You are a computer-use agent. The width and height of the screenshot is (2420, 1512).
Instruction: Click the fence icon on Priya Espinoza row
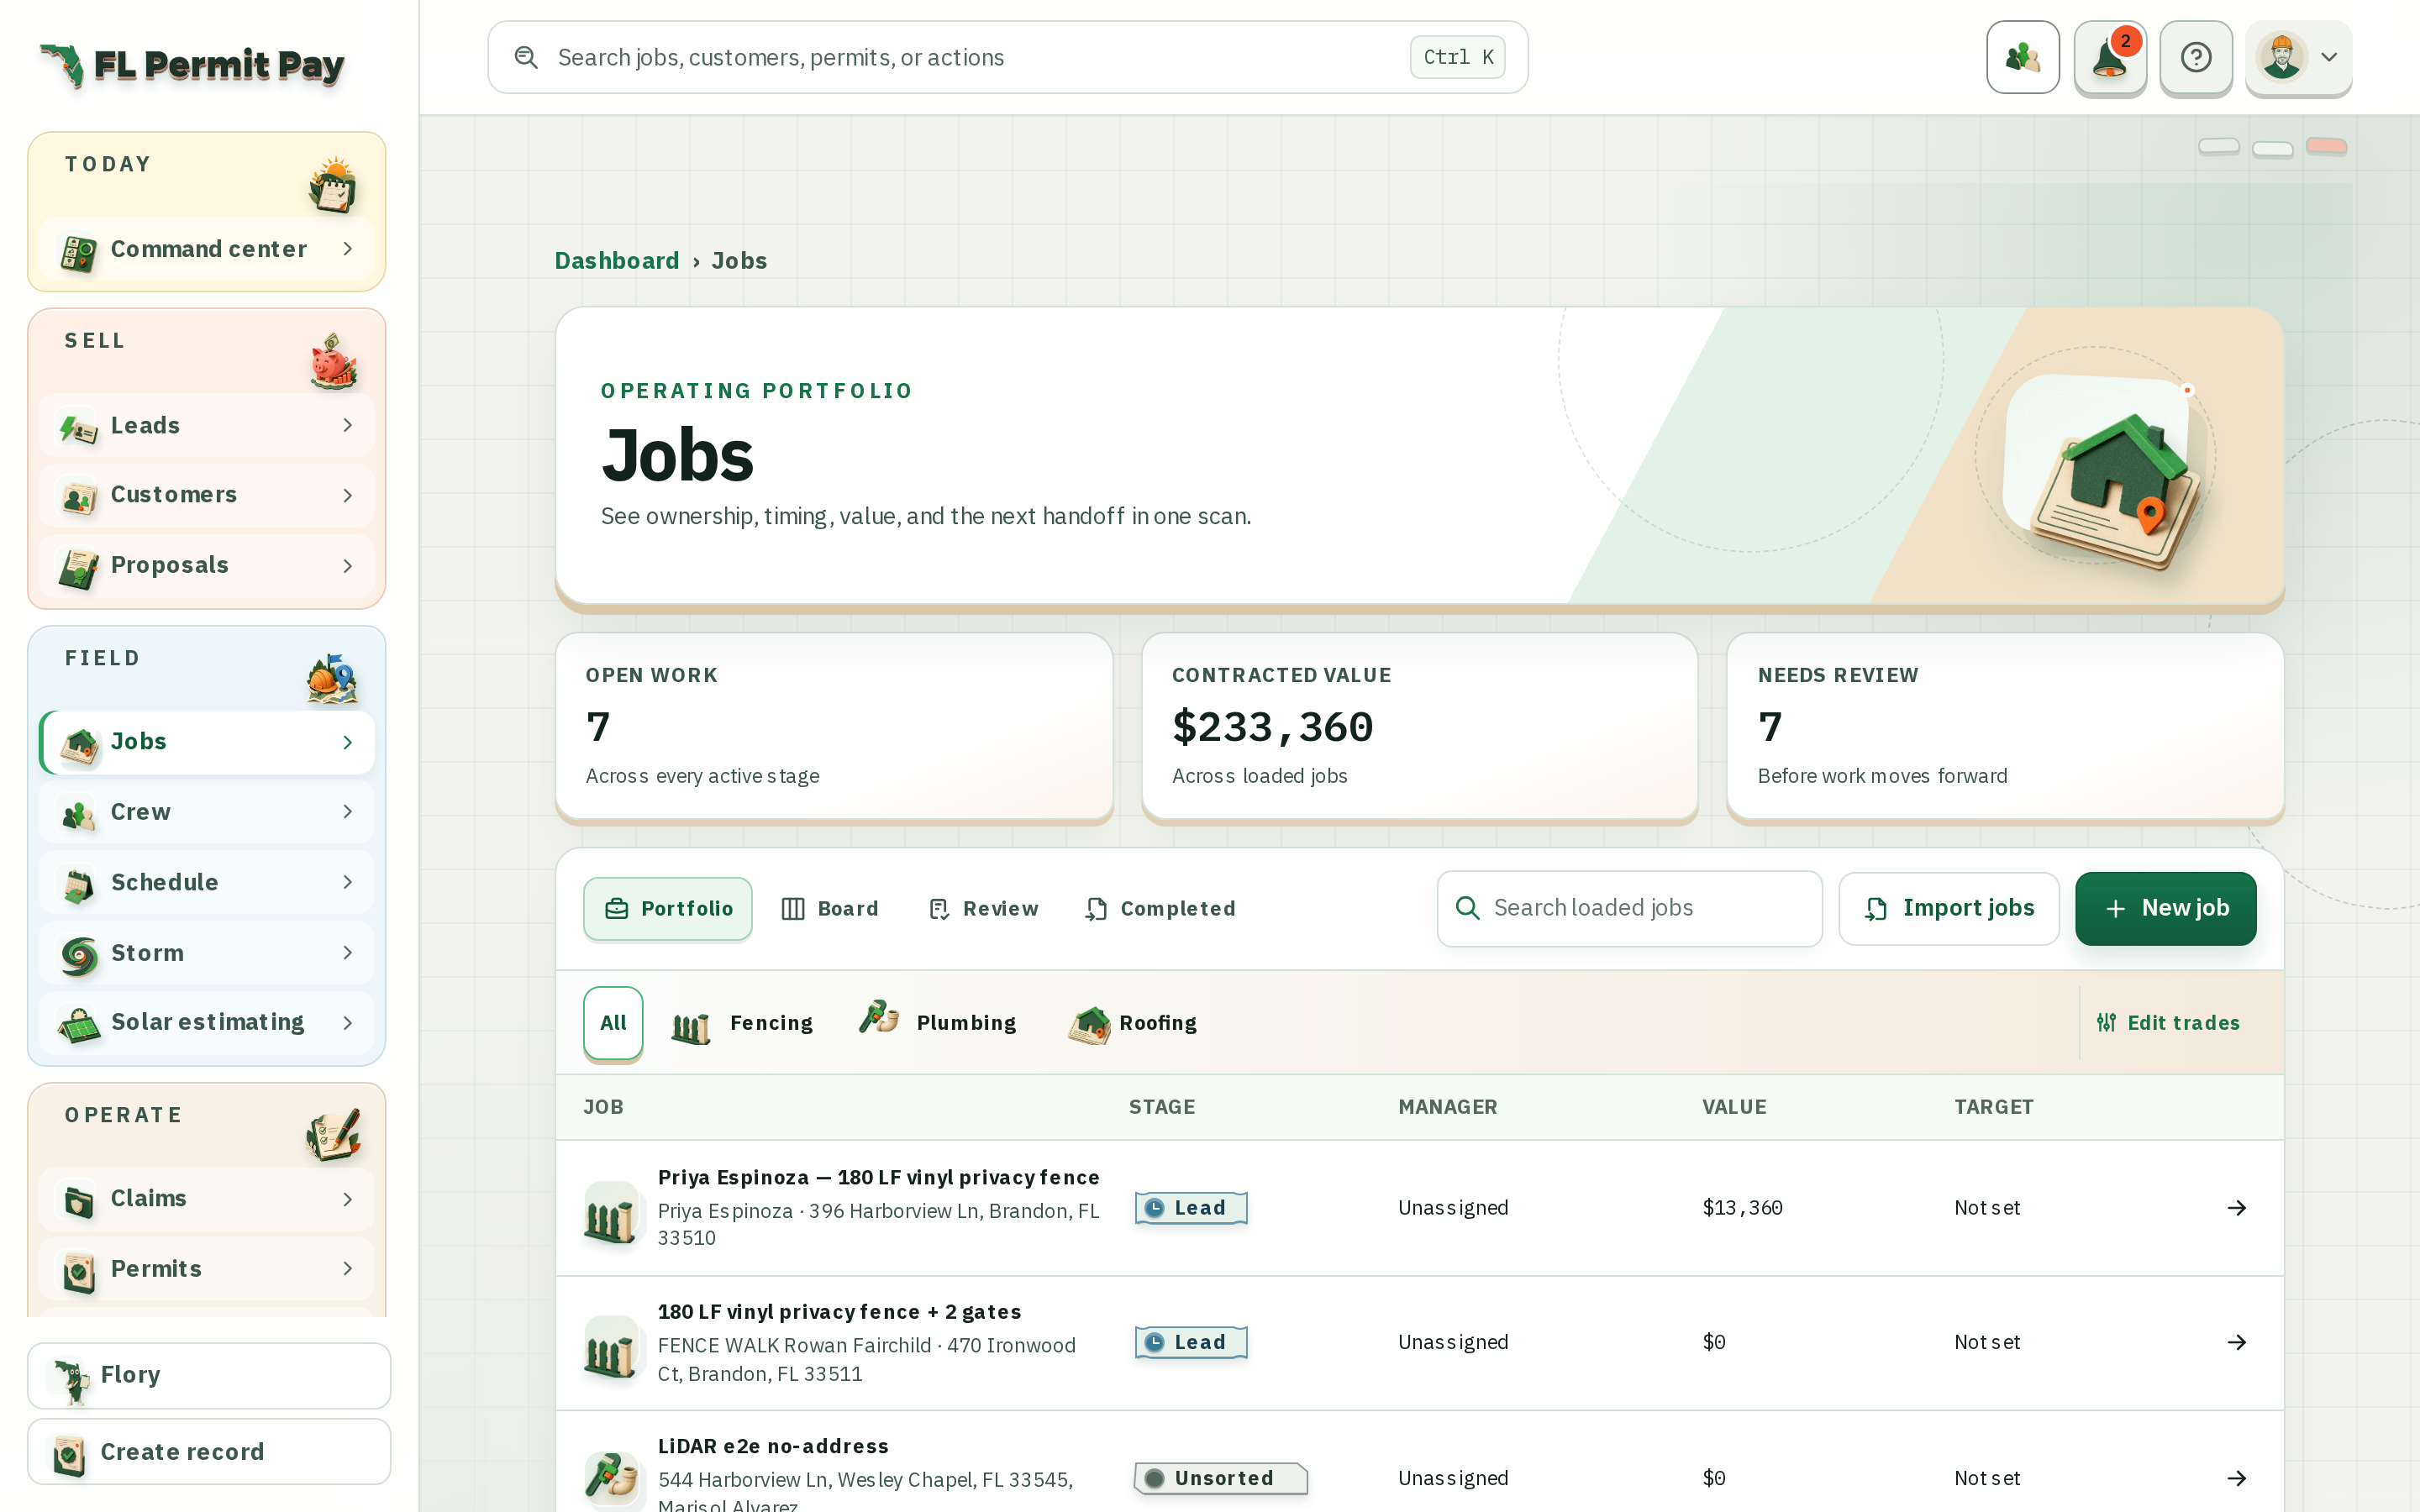[611, 1211]
